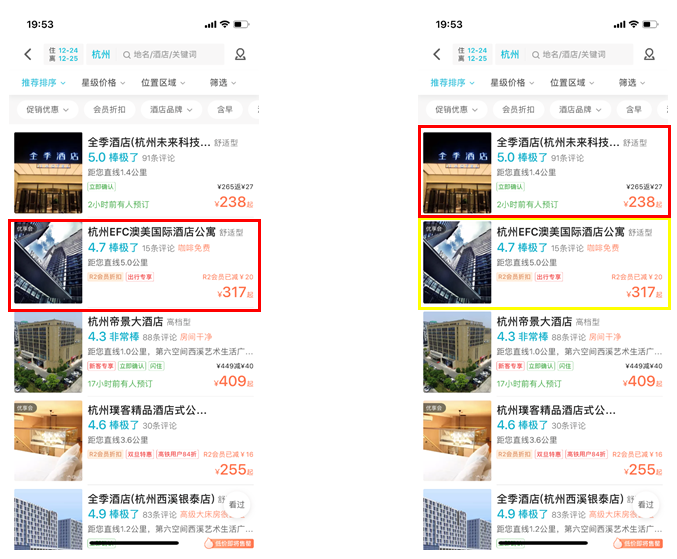This screenshot has height=559, width=677.
Task: Tap 看过 floating button on left screen
Action: pyautogui.click(x=237, y=504)
